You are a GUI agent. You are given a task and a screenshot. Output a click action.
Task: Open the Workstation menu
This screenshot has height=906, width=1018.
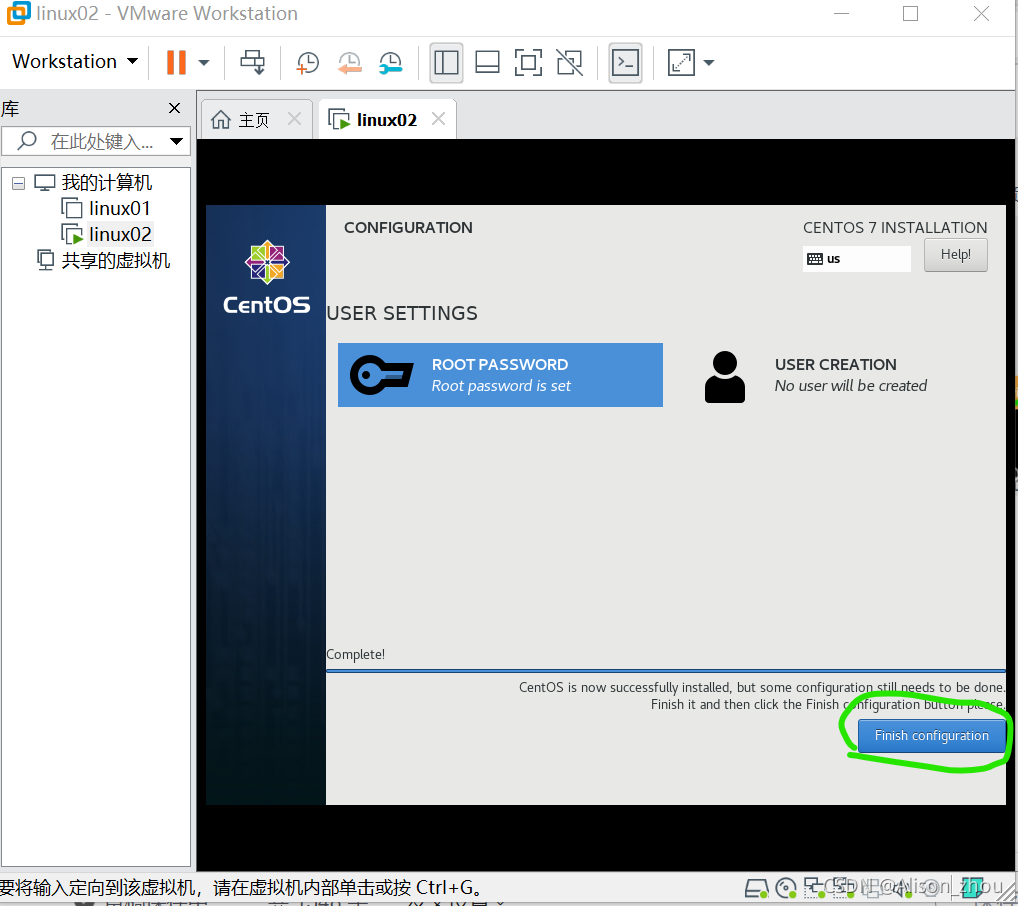(75, 62)
